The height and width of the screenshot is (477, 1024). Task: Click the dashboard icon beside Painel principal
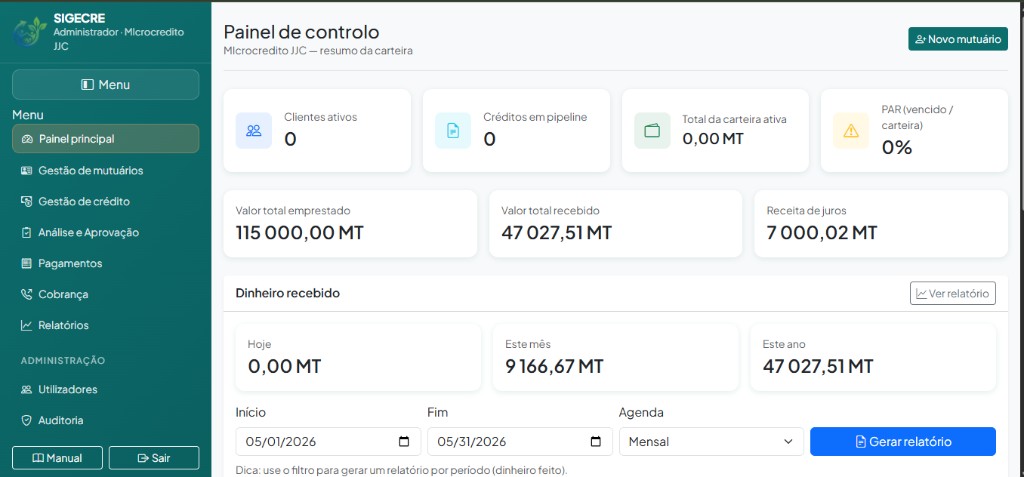click(27, 139)
